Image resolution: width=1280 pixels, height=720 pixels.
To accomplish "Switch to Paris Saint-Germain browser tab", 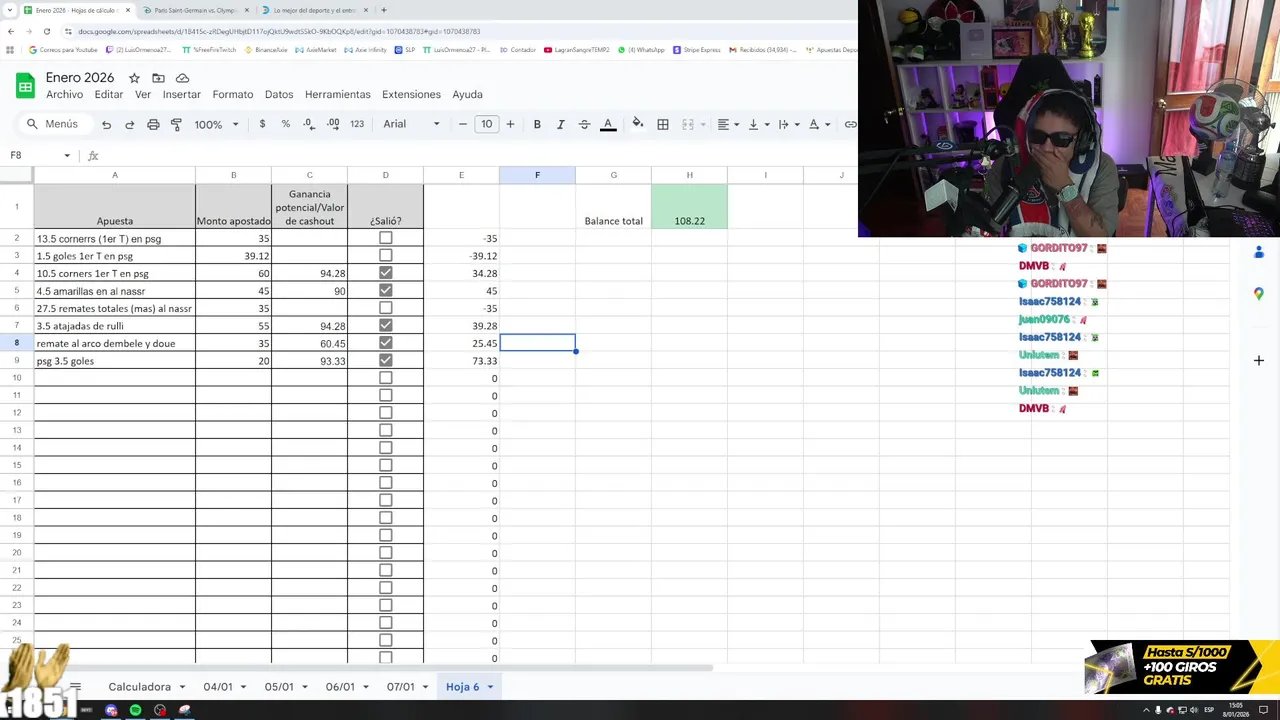I will pyautogui.click(x=195, y=10).
